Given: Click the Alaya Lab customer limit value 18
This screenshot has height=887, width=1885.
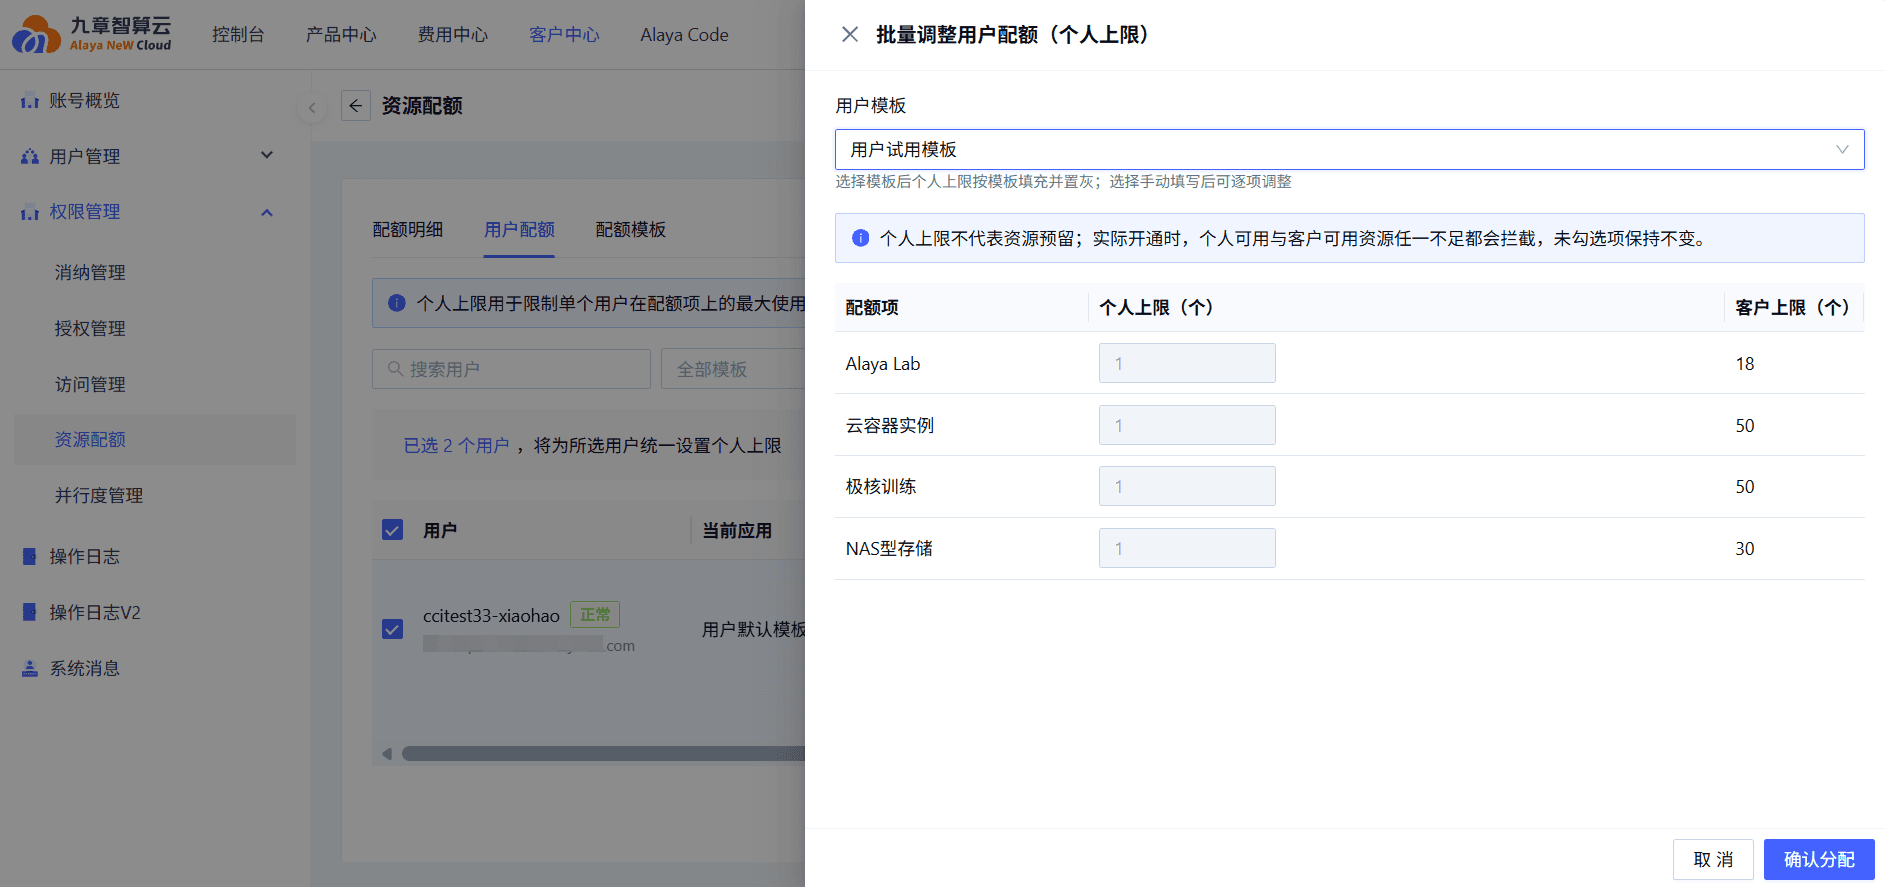Looking at the screenshot, I should (x=1745, y=364).
